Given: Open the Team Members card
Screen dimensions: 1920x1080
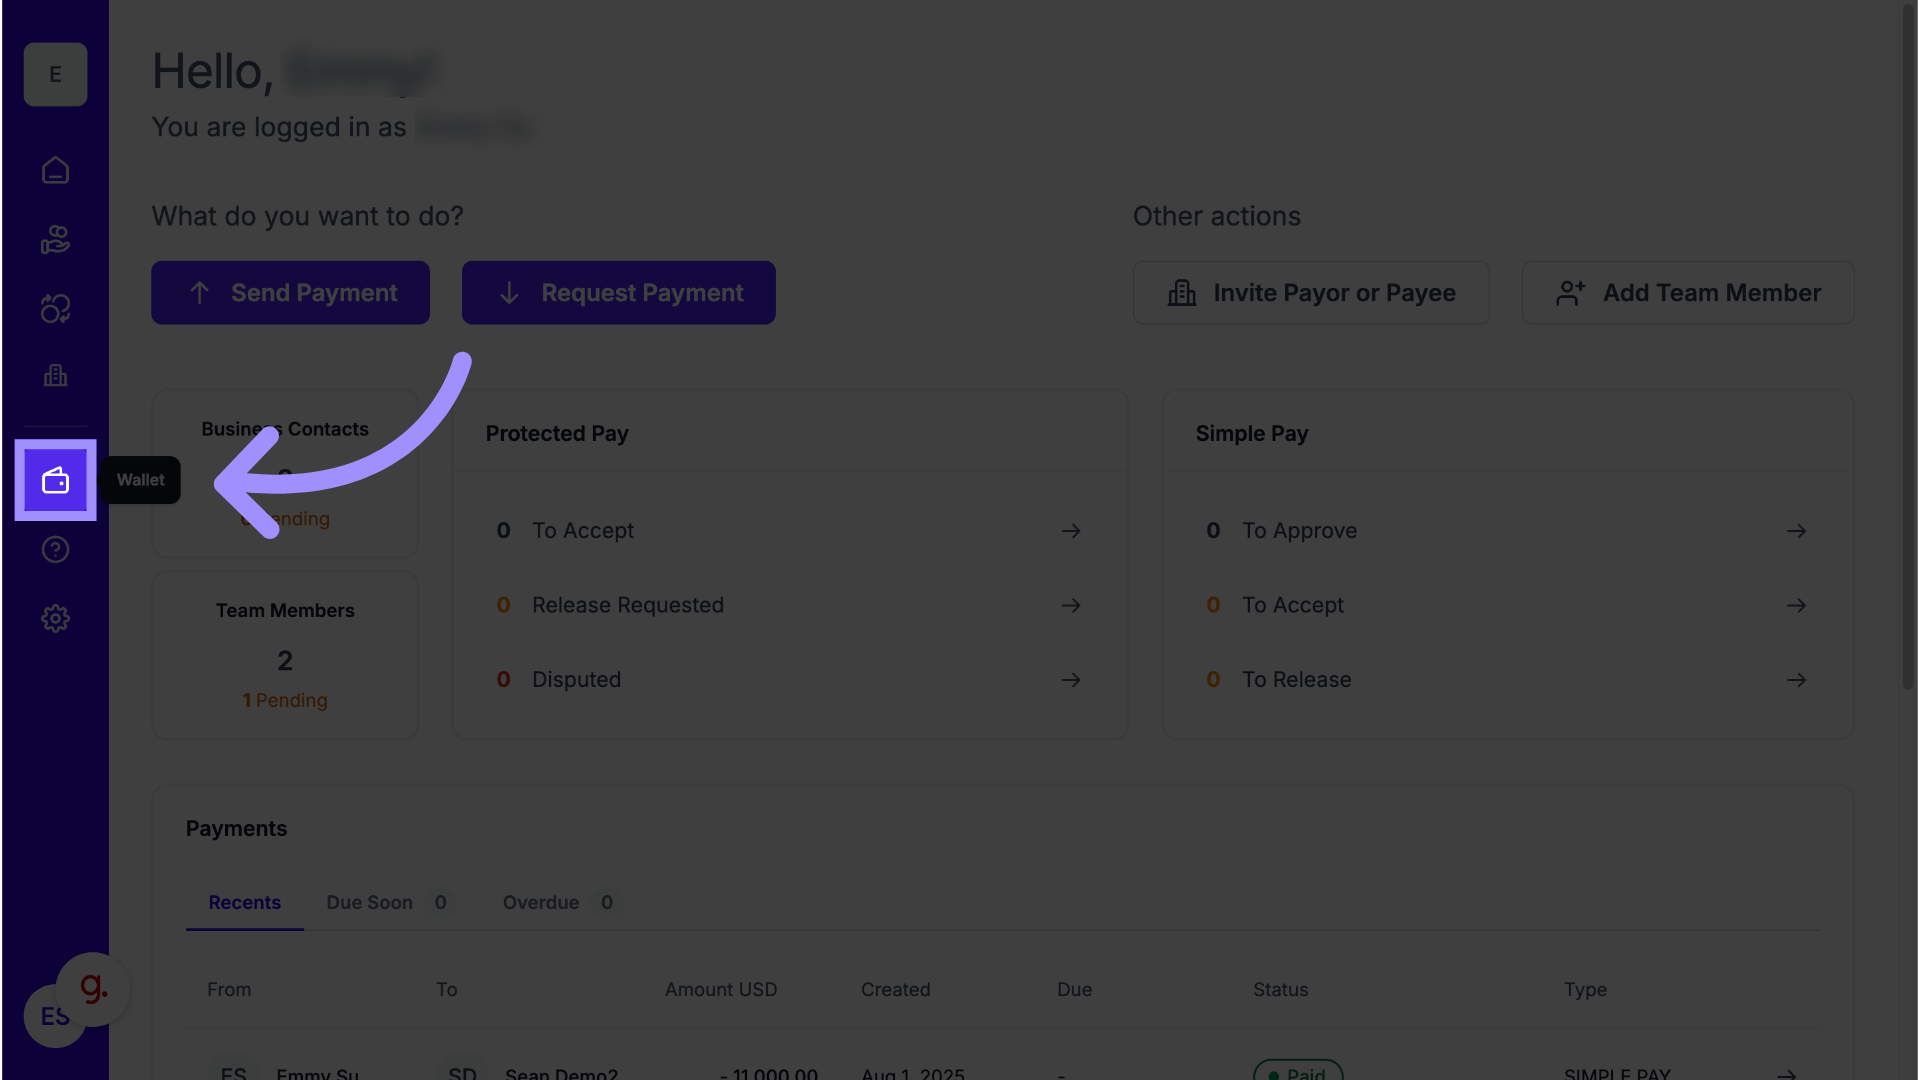Looking at the screenshot, I should 285,655.
